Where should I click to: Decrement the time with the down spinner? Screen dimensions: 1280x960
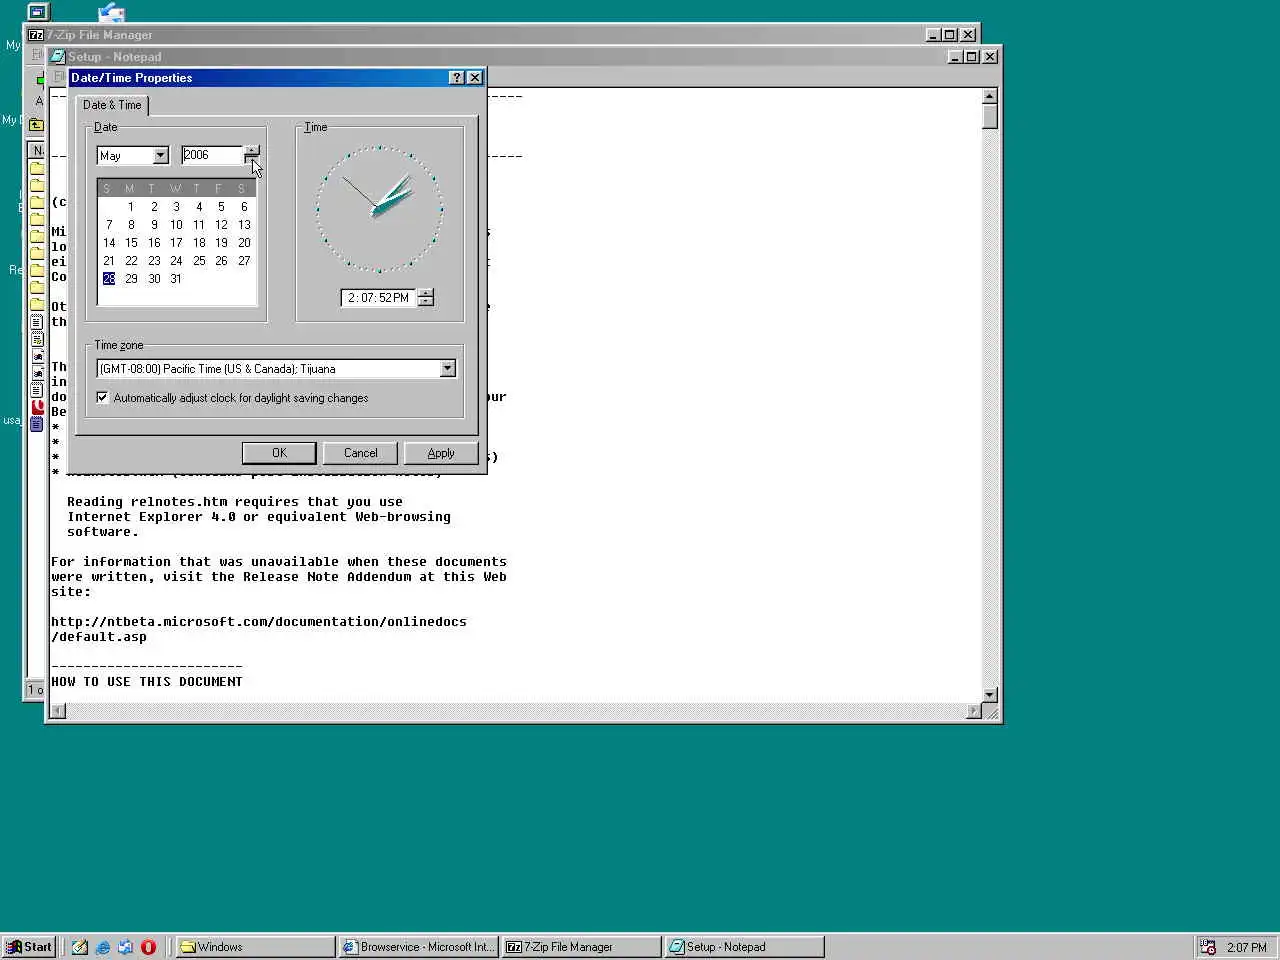[426, 302]
